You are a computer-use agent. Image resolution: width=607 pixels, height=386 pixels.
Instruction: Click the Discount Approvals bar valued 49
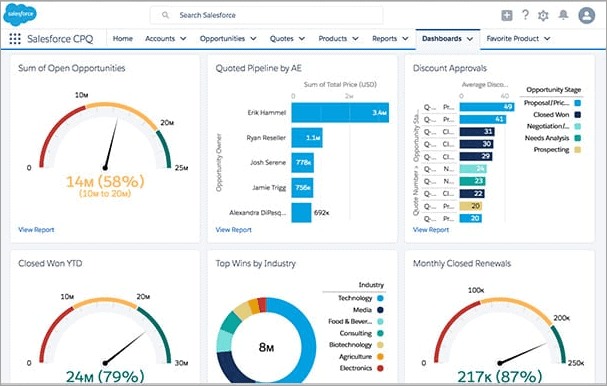click(x=487, y=107)
